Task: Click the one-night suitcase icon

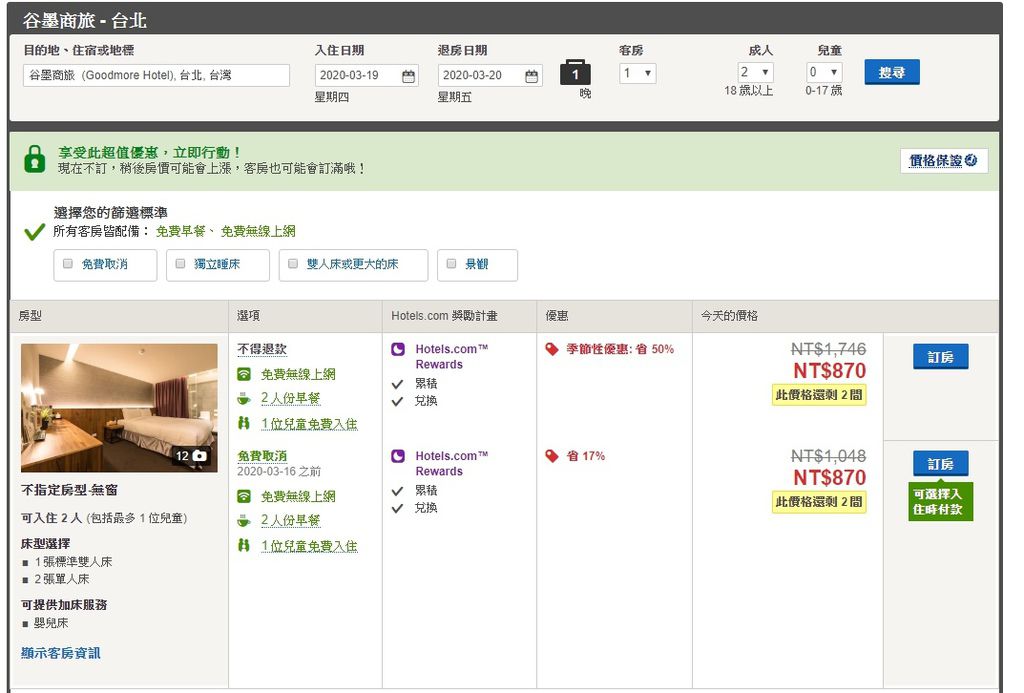Action: pos(575,73)
